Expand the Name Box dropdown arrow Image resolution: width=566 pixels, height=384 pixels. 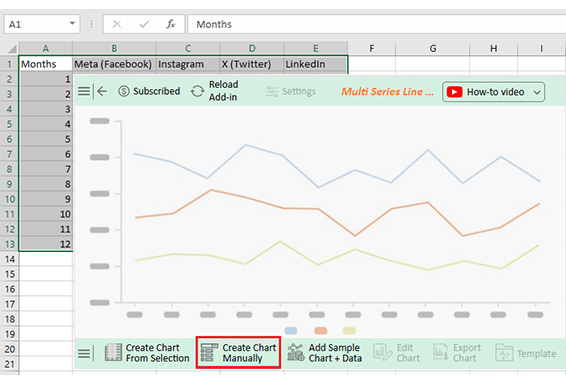[72, 23]
